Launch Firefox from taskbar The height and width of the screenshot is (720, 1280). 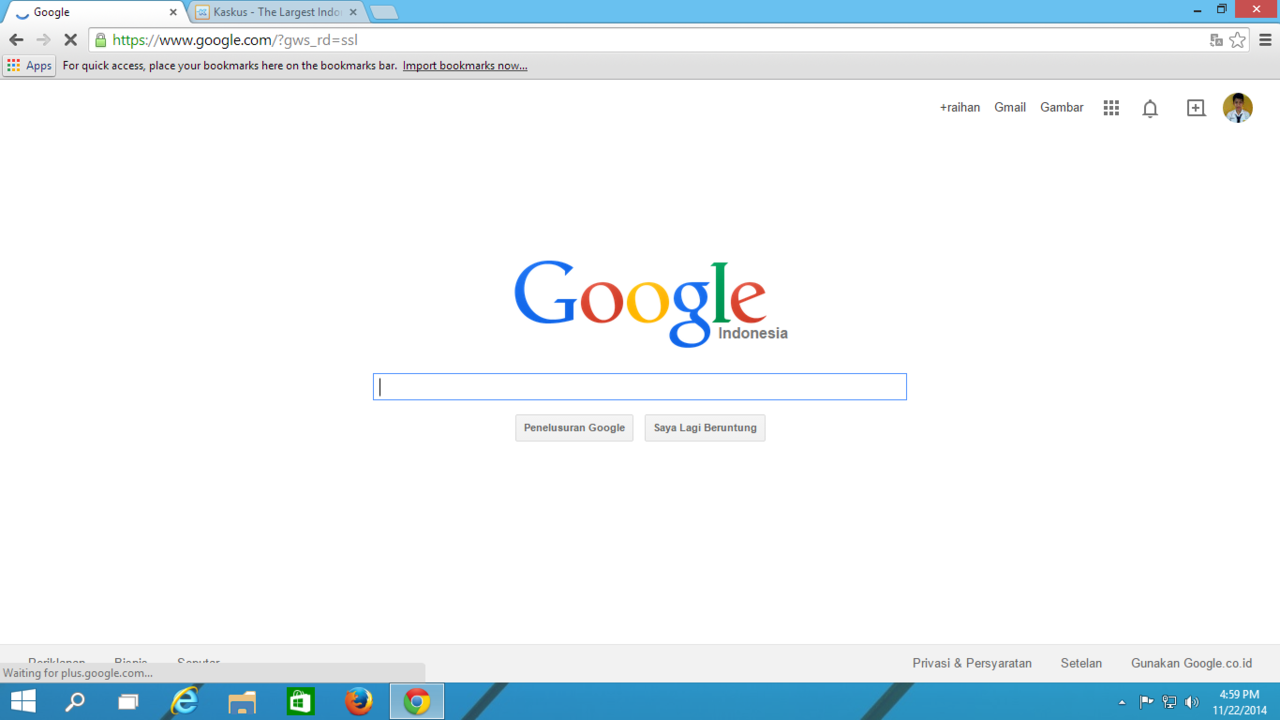click(x=358, y=702)
